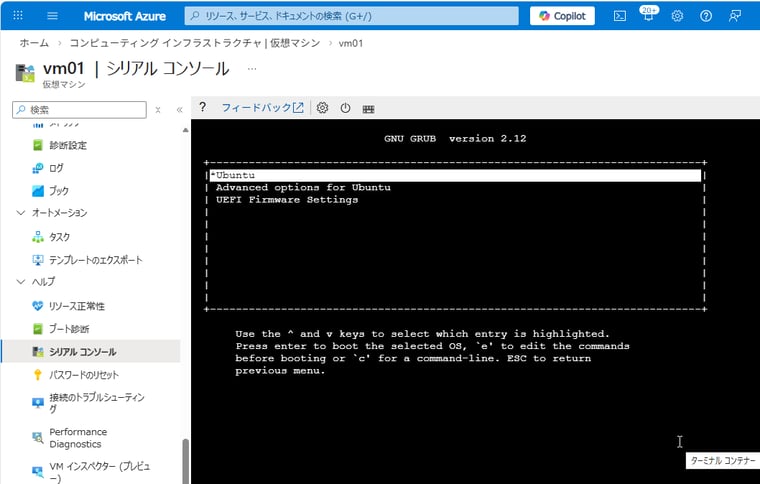Open the hamburger portal menu
Image resolution: width=760 pixels, height=484 pixels.
52,16
